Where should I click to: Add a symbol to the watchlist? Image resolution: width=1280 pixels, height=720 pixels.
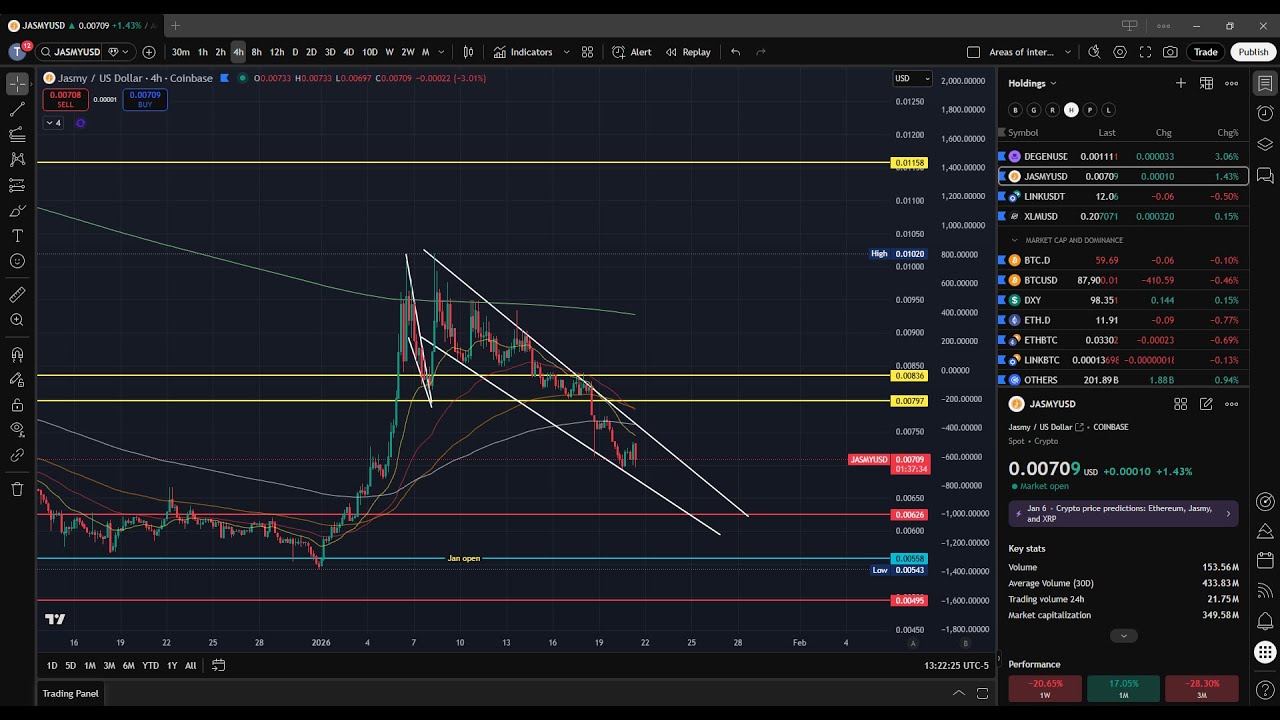pyautogui.click(x=1181, y=83)
